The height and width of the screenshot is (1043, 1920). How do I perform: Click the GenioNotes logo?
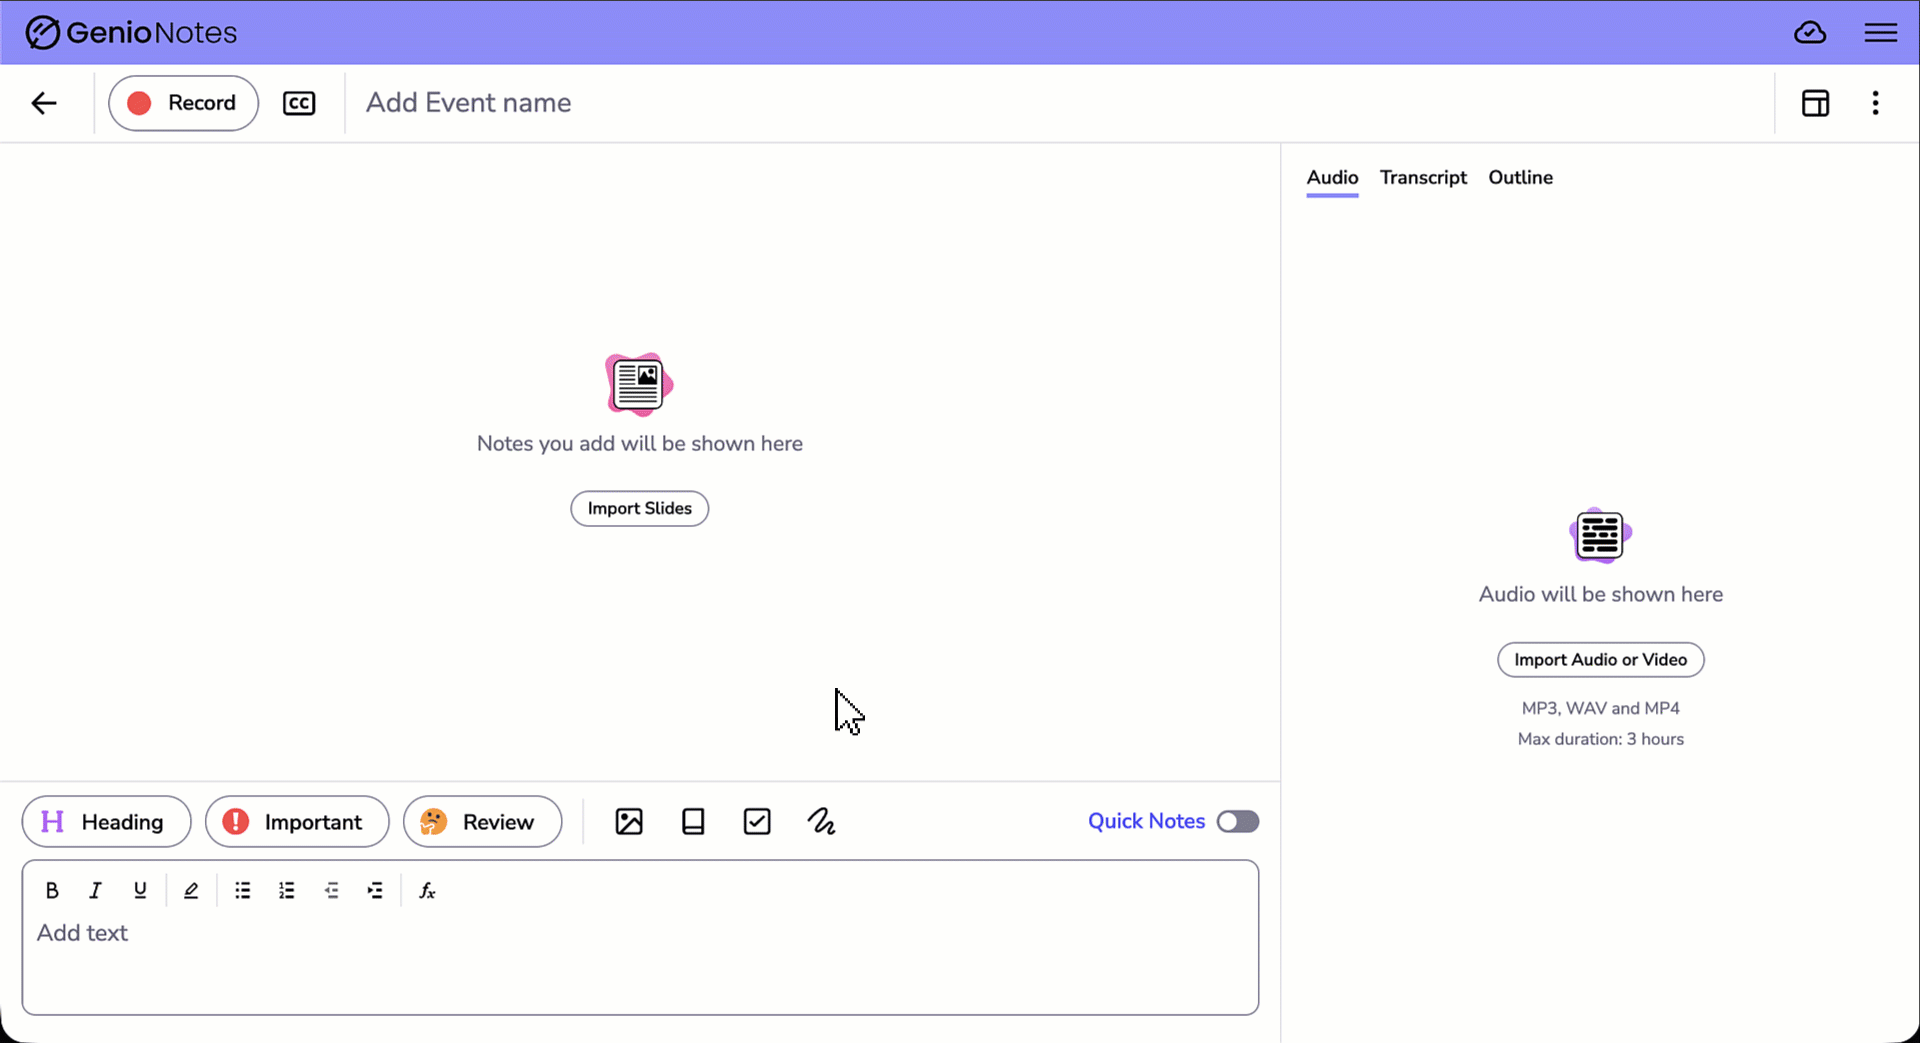click(x=131, y=33)
